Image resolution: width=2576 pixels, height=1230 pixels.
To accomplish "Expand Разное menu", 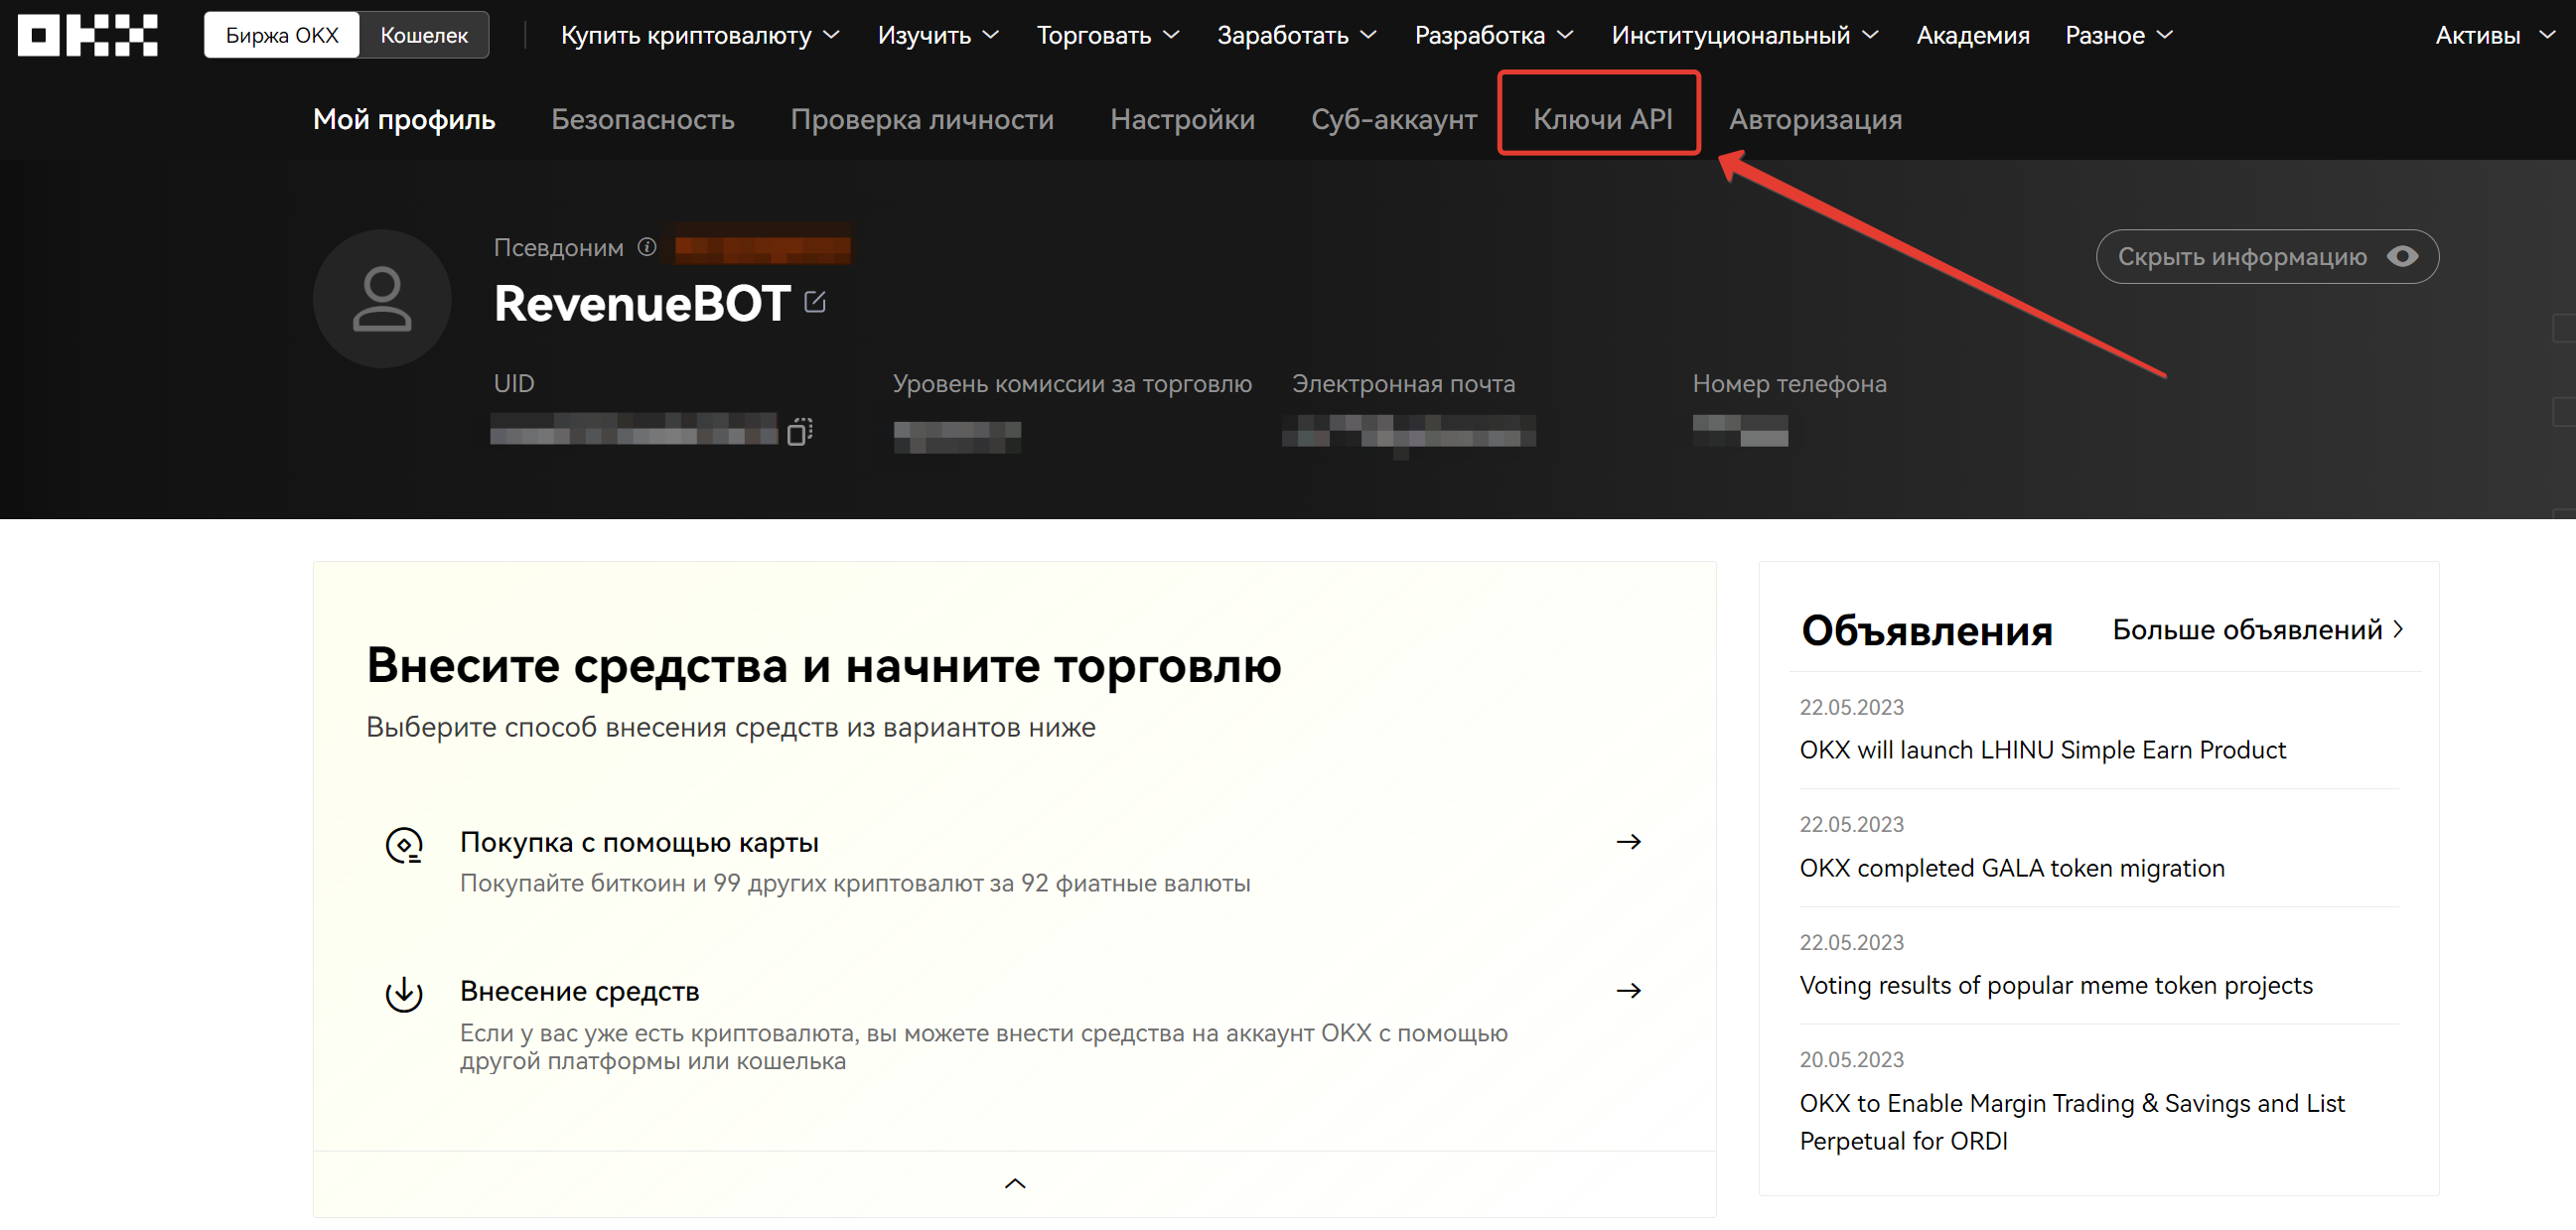I will click(2119, 35).
